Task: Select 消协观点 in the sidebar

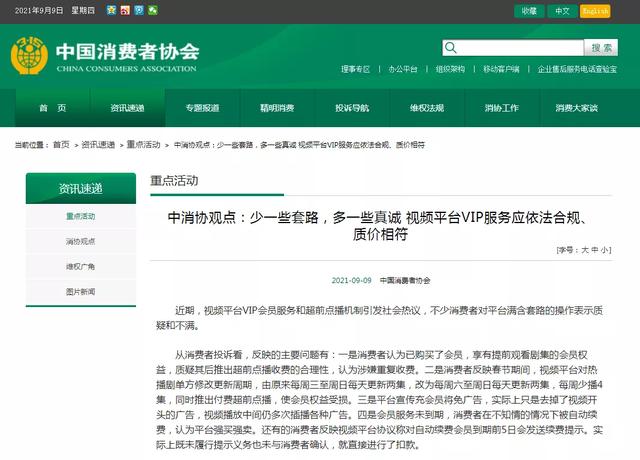Action: (x=80, y=241)
